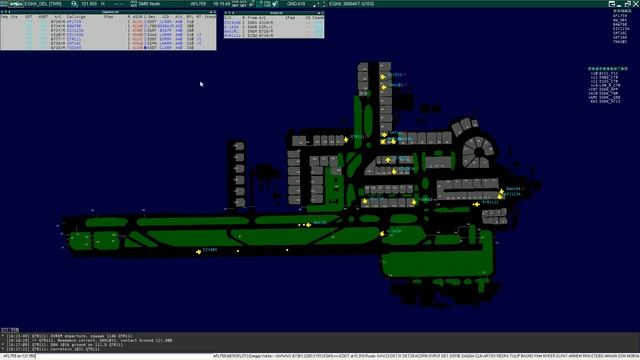This screenshot has height=360, width=640.
Task: Select LON_S_CTR in the controller list
Action: click(x=605, y=85)
